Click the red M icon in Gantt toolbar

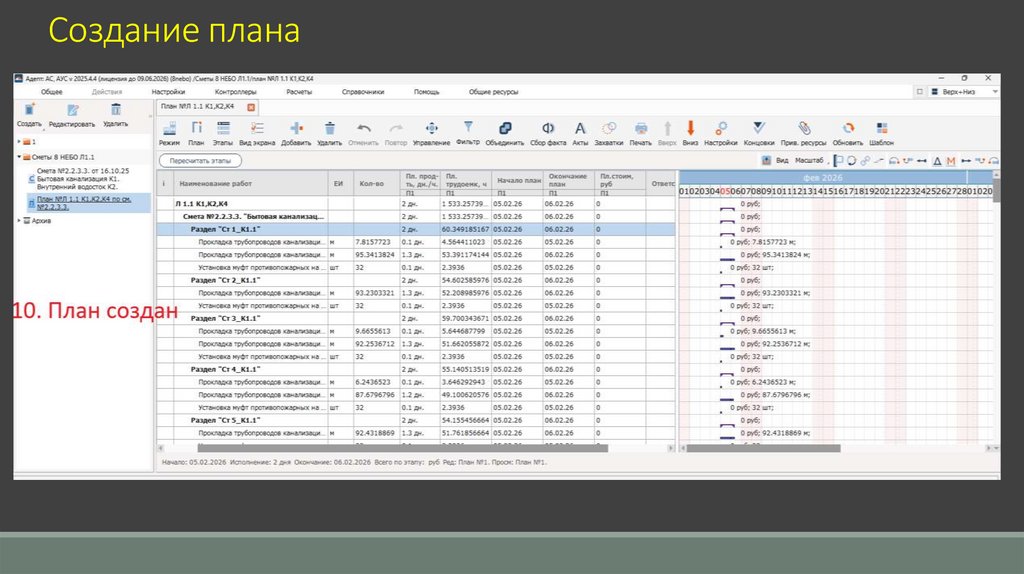coord(951,161)
